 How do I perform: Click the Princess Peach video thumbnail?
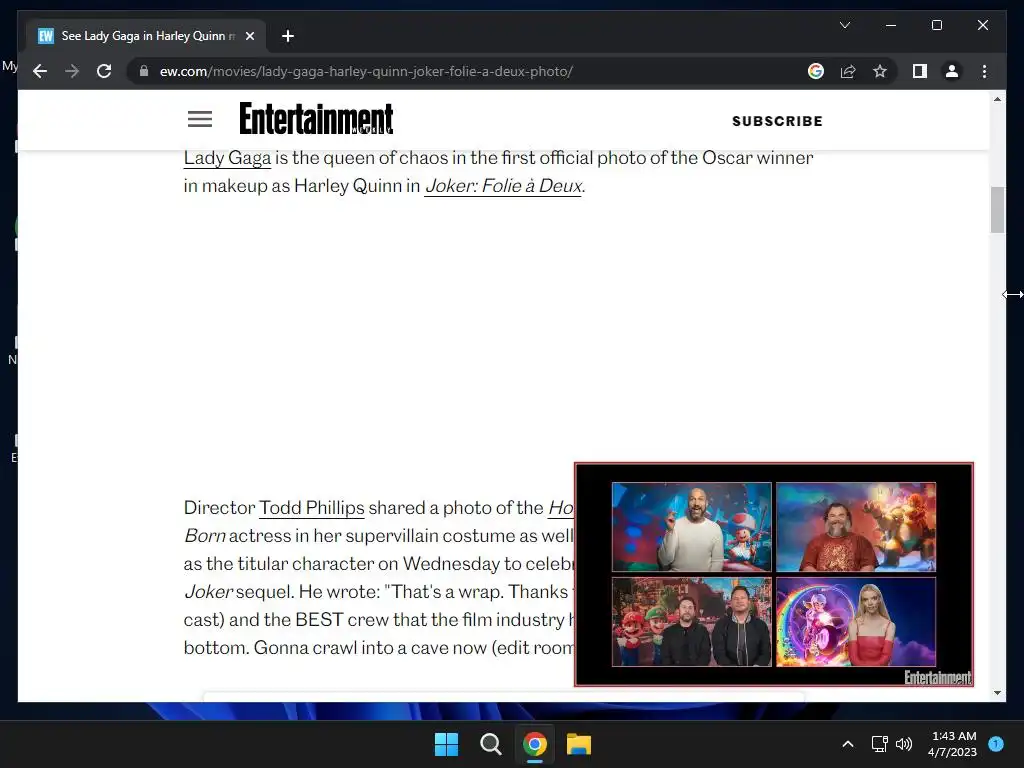point(856,622)
